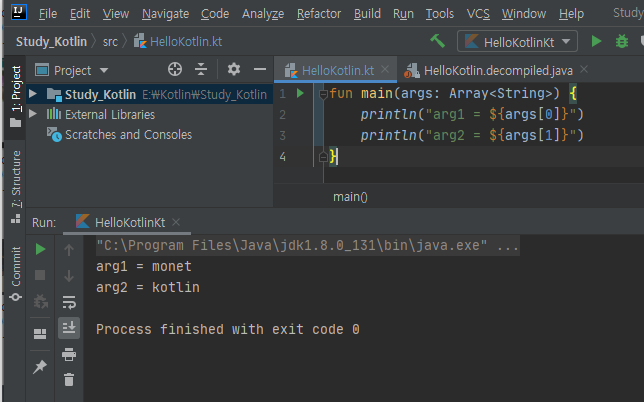Clear all console output with the trash icon
The width and height of the screenshot is (644, 402).
[69, 379]
